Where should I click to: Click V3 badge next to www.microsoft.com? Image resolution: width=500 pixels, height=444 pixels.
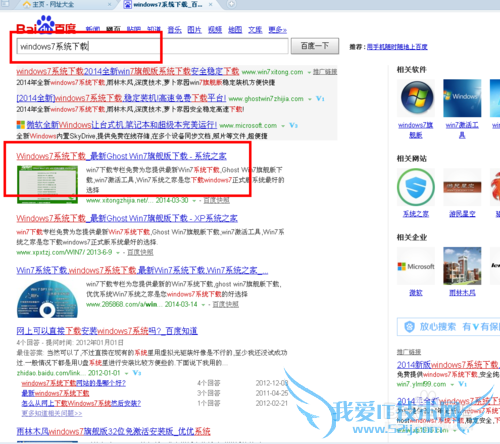click(293, 125)
